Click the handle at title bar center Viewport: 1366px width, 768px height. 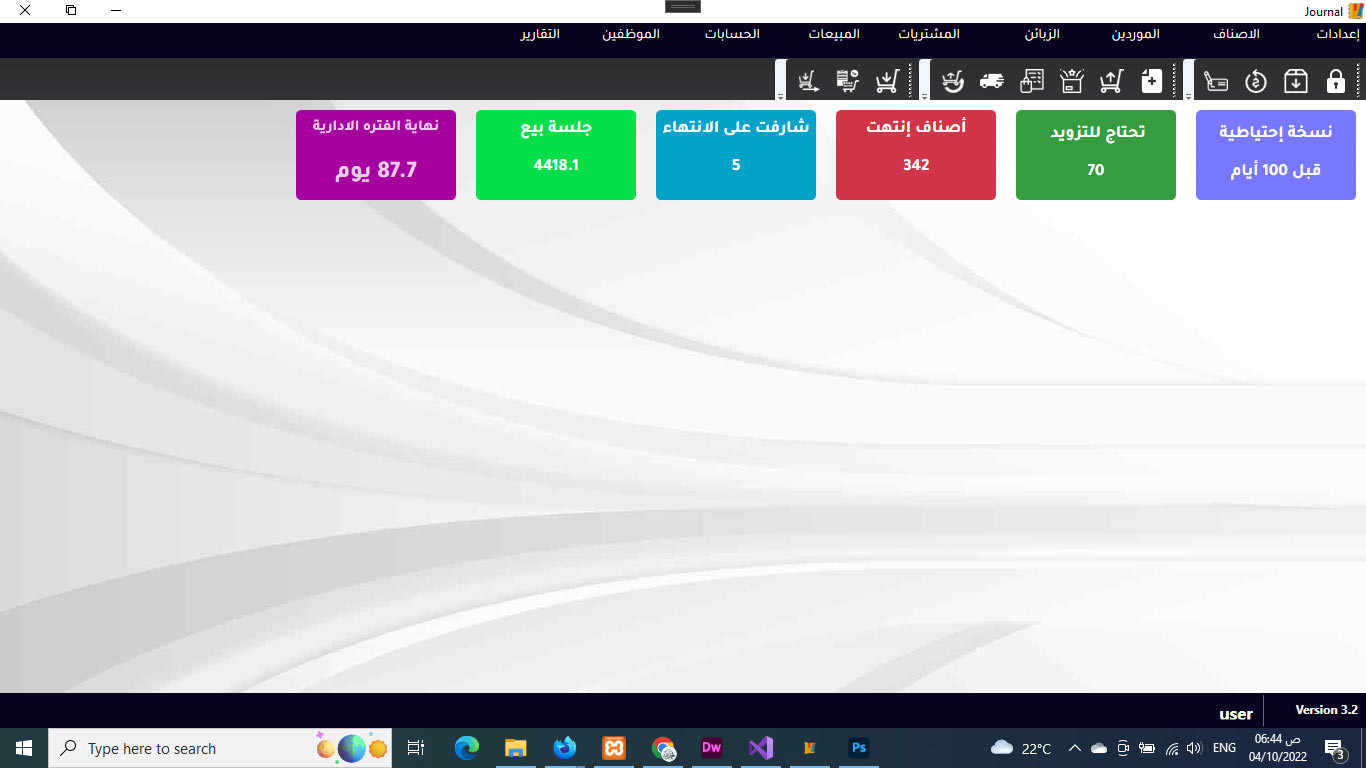683,6
